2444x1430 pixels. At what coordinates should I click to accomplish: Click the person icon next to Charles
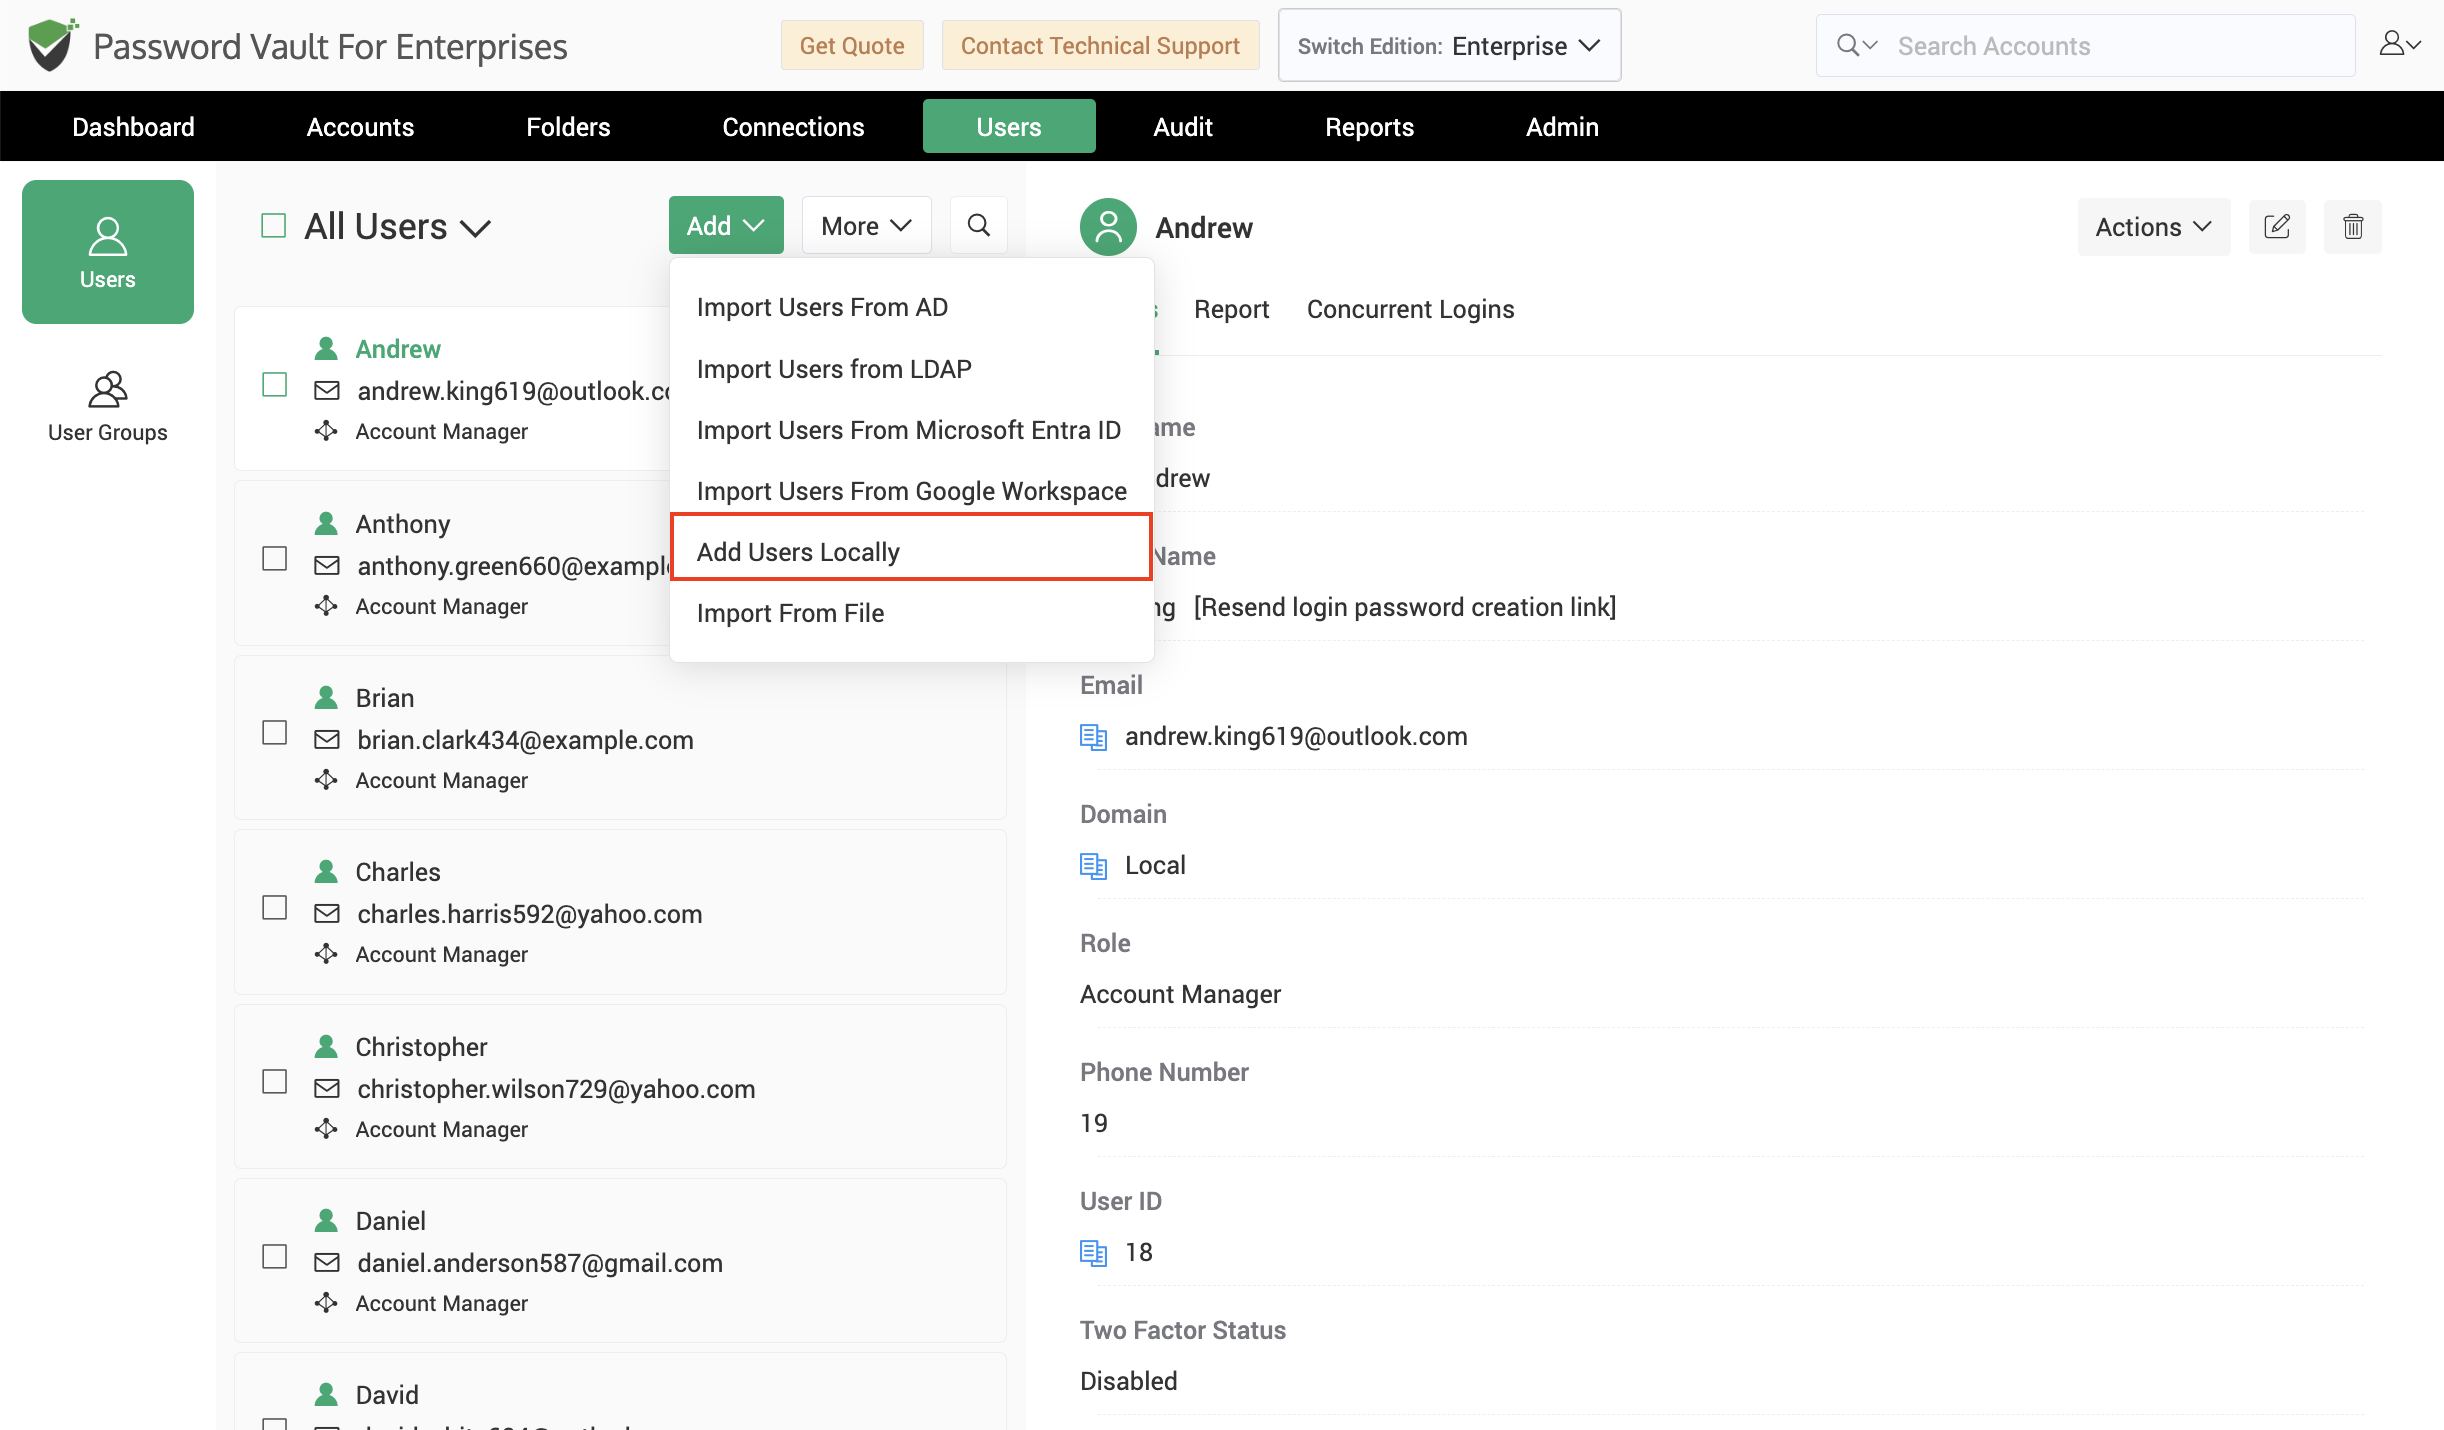326,871
